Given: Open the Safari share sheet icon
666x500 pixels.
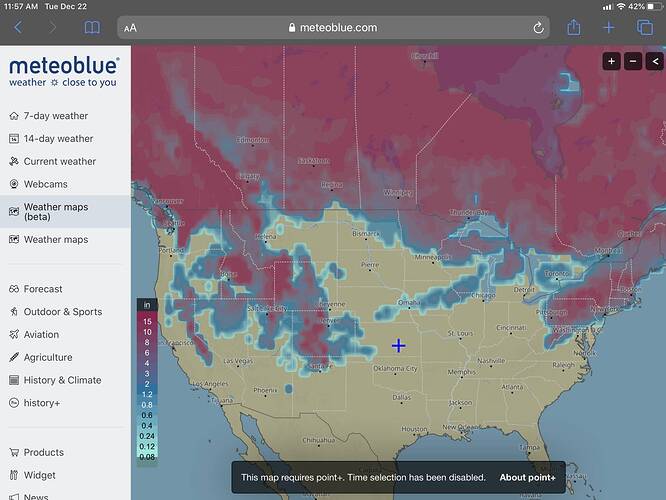Looking at the screenshot, I should click(x=574, y=27).
